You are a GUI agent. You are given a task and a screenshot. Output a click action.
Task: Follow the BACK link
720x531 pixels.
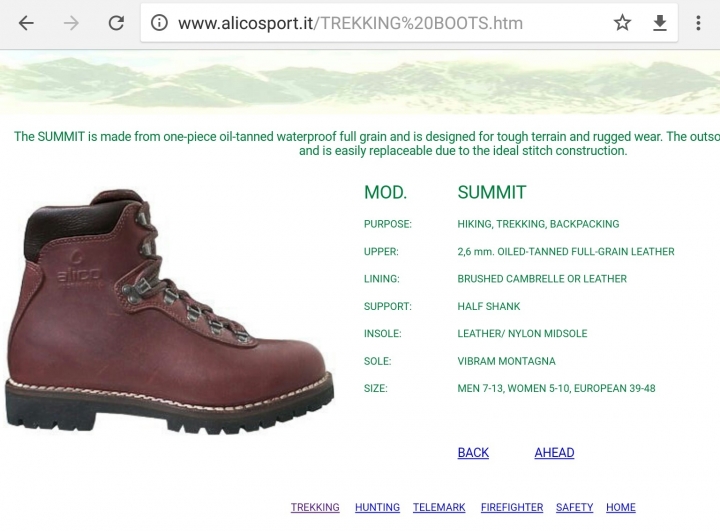pyautogui.click(x=473, y=453)
